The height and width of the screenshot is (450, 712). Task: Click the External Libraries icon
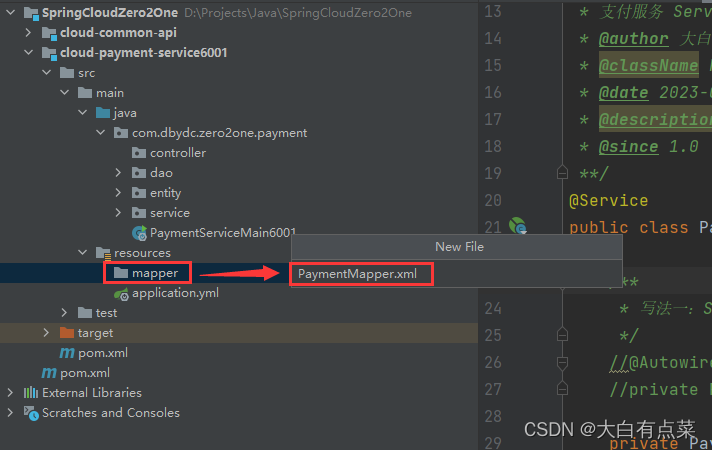click(x=31, y=392)
